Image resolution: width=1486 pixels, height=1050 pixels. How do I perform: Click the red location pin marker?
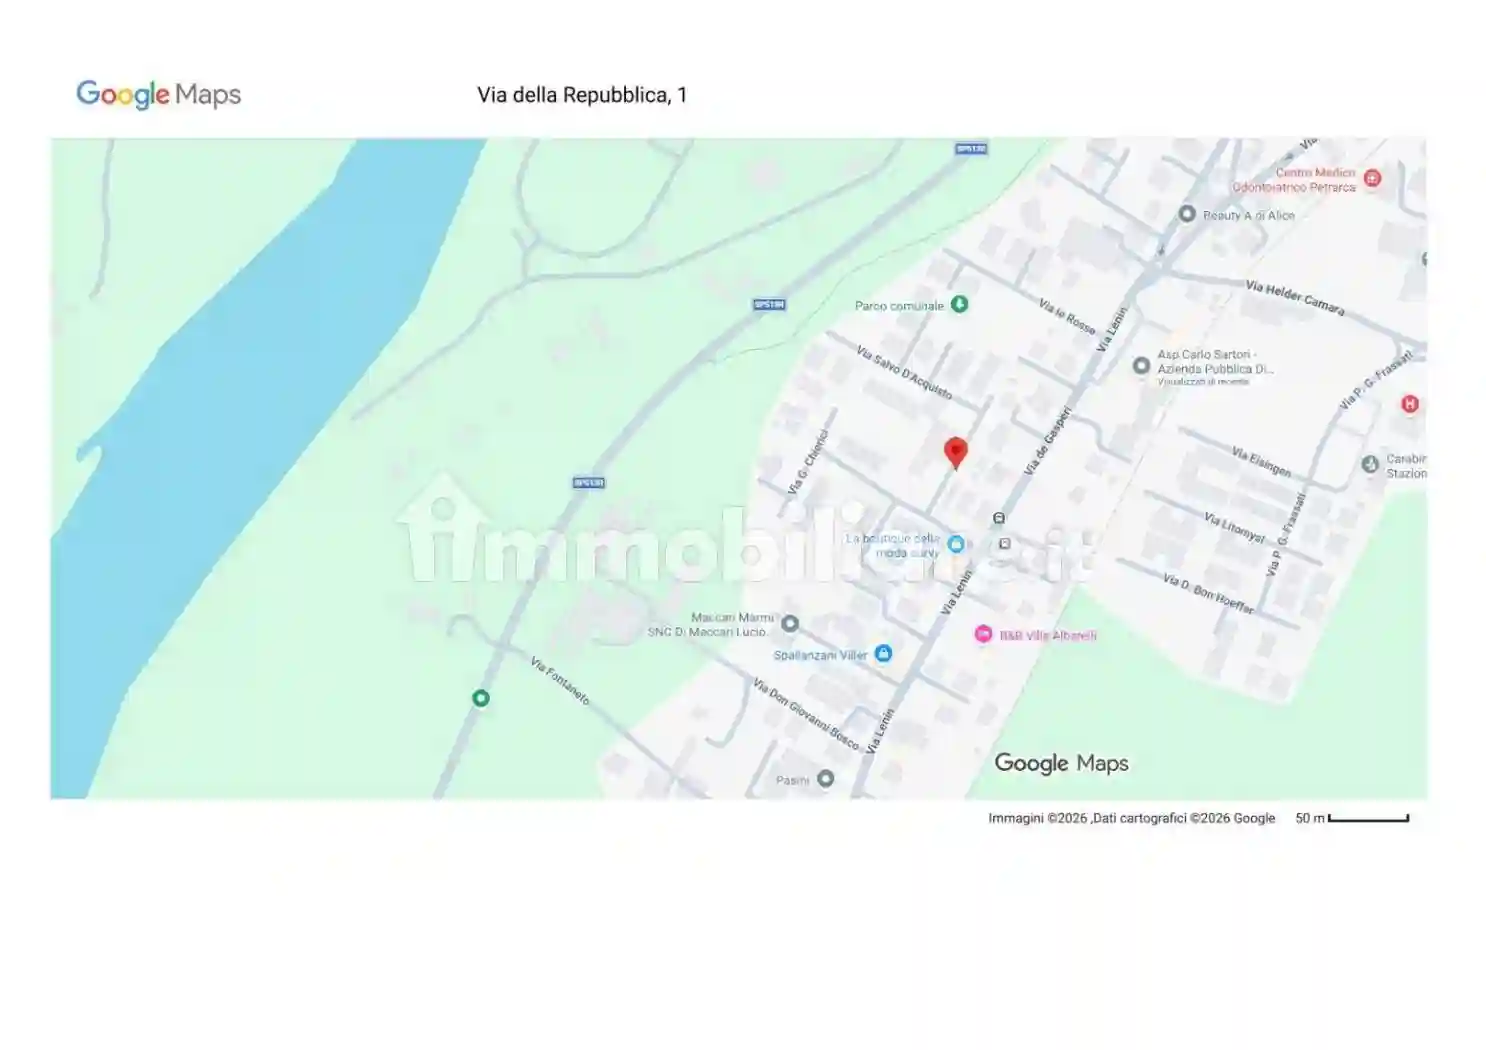(955, 452)
